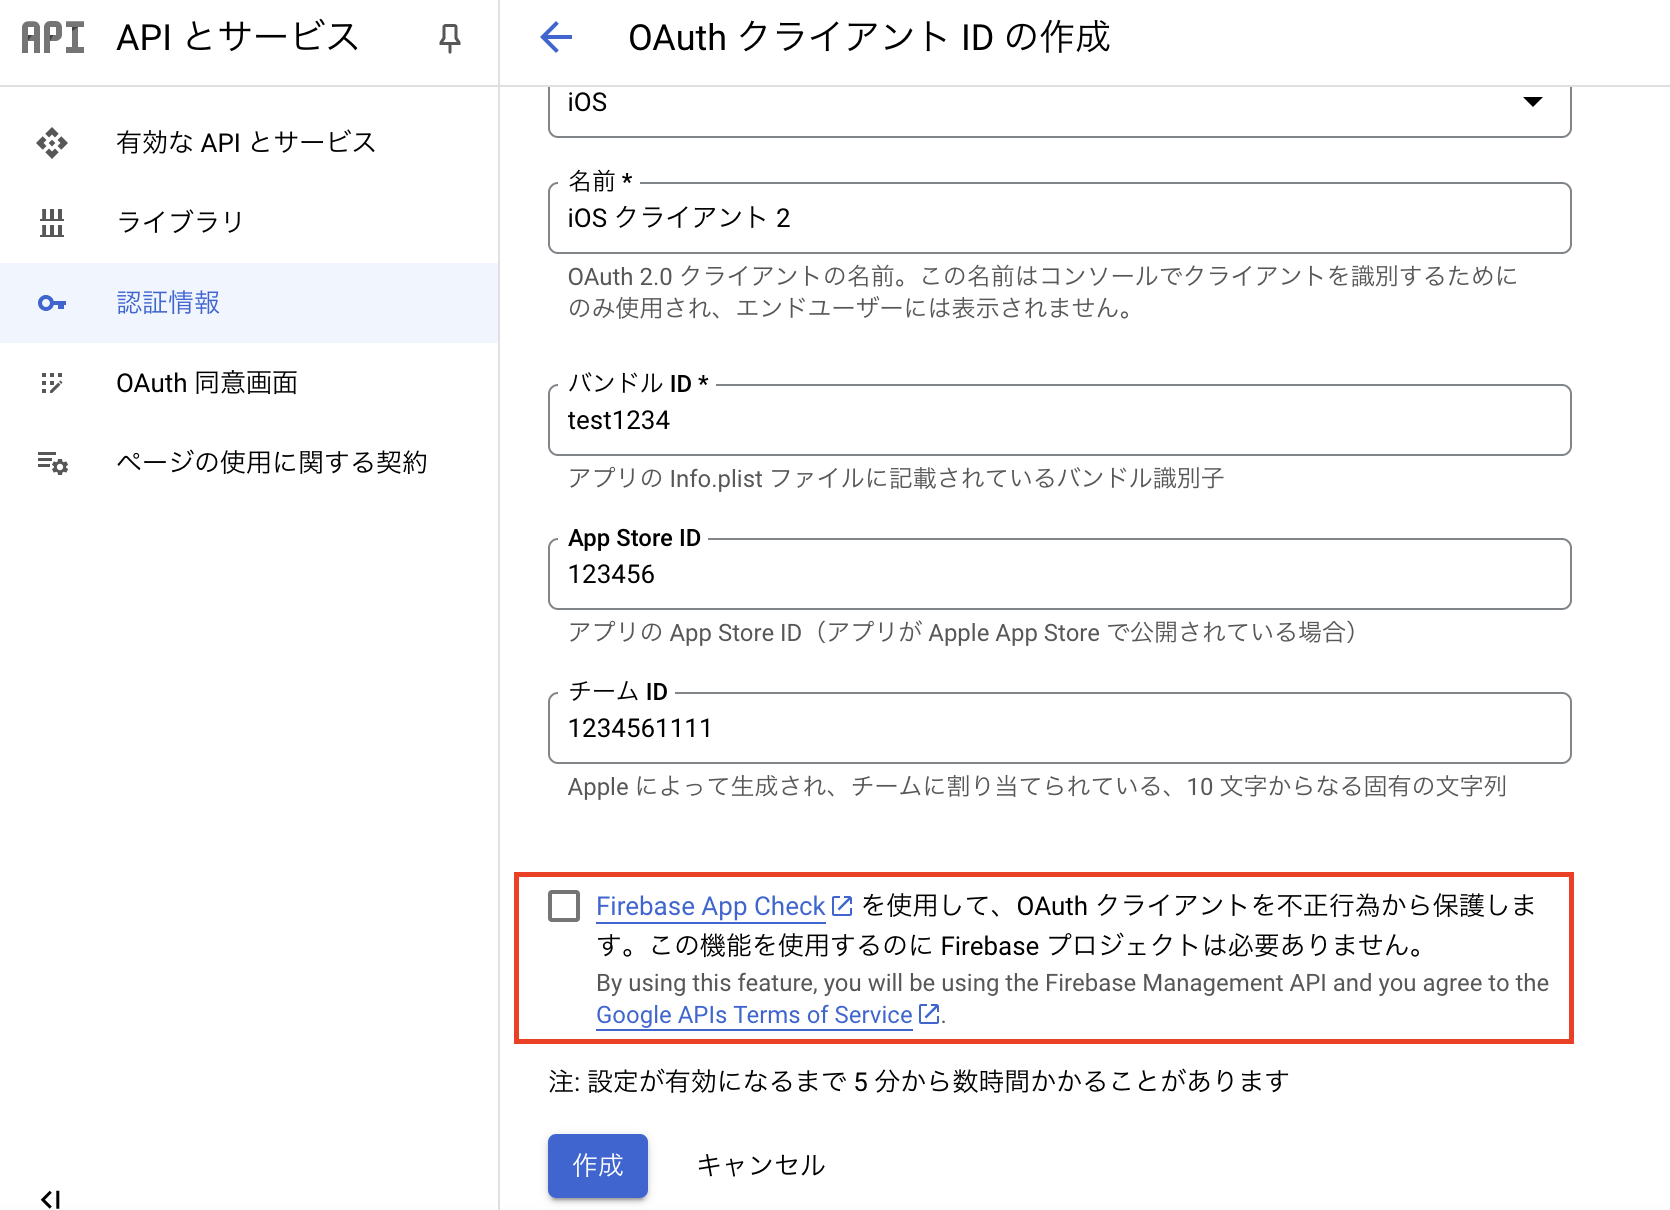Image resolution: width=1670 pixels, height=1210 pixels.
Task: Select the 有効な API とサービス dashboard icon
Action: 51,142
